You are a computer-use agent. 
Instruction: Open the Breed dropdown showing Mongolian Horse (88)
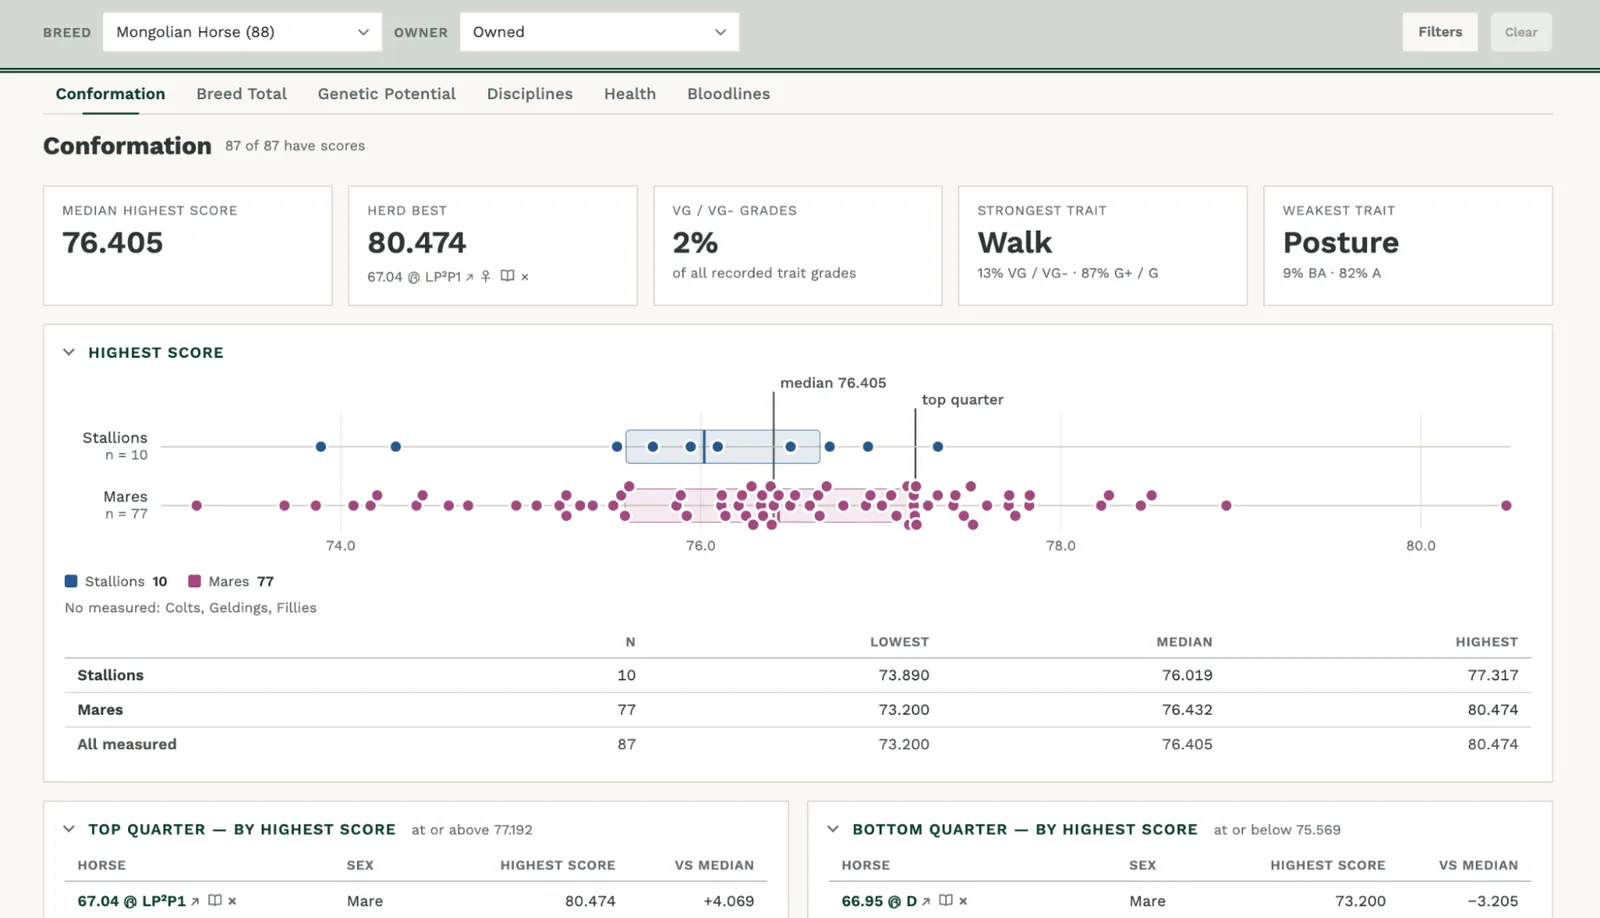pos(242,32)
